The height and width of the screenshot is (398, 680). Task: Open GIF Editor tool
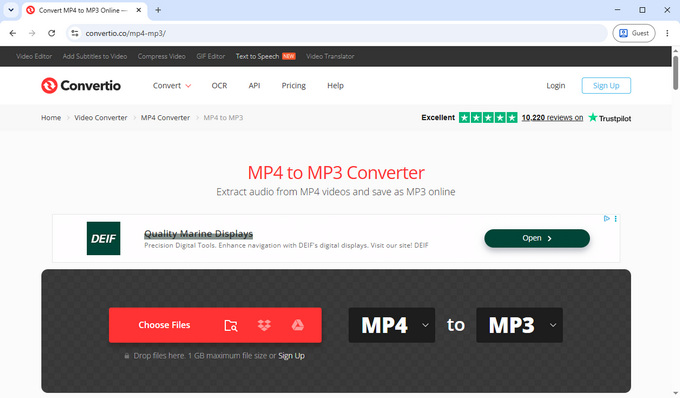click(x=210, y=56)
